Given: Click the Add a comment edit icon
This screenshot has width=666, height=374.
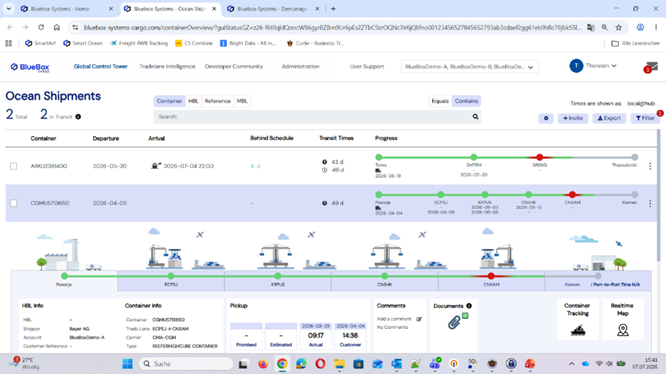Looking at the screenshot, I should tap(419, 319).
